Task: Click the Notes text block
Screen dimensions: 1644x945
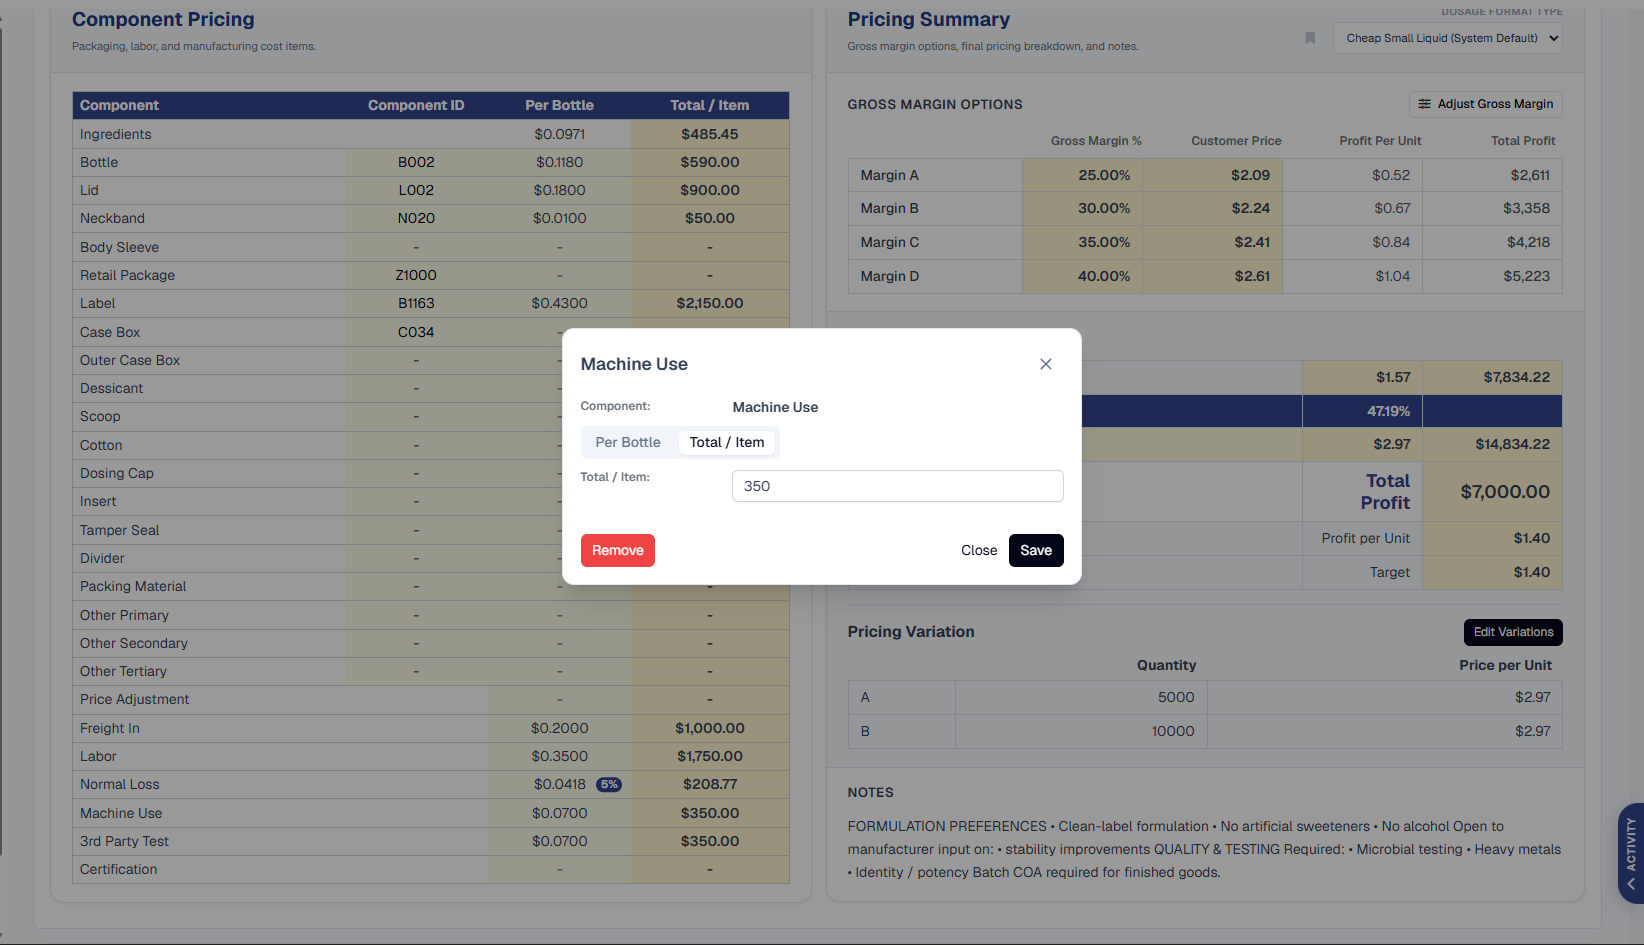Action: 1204,849
